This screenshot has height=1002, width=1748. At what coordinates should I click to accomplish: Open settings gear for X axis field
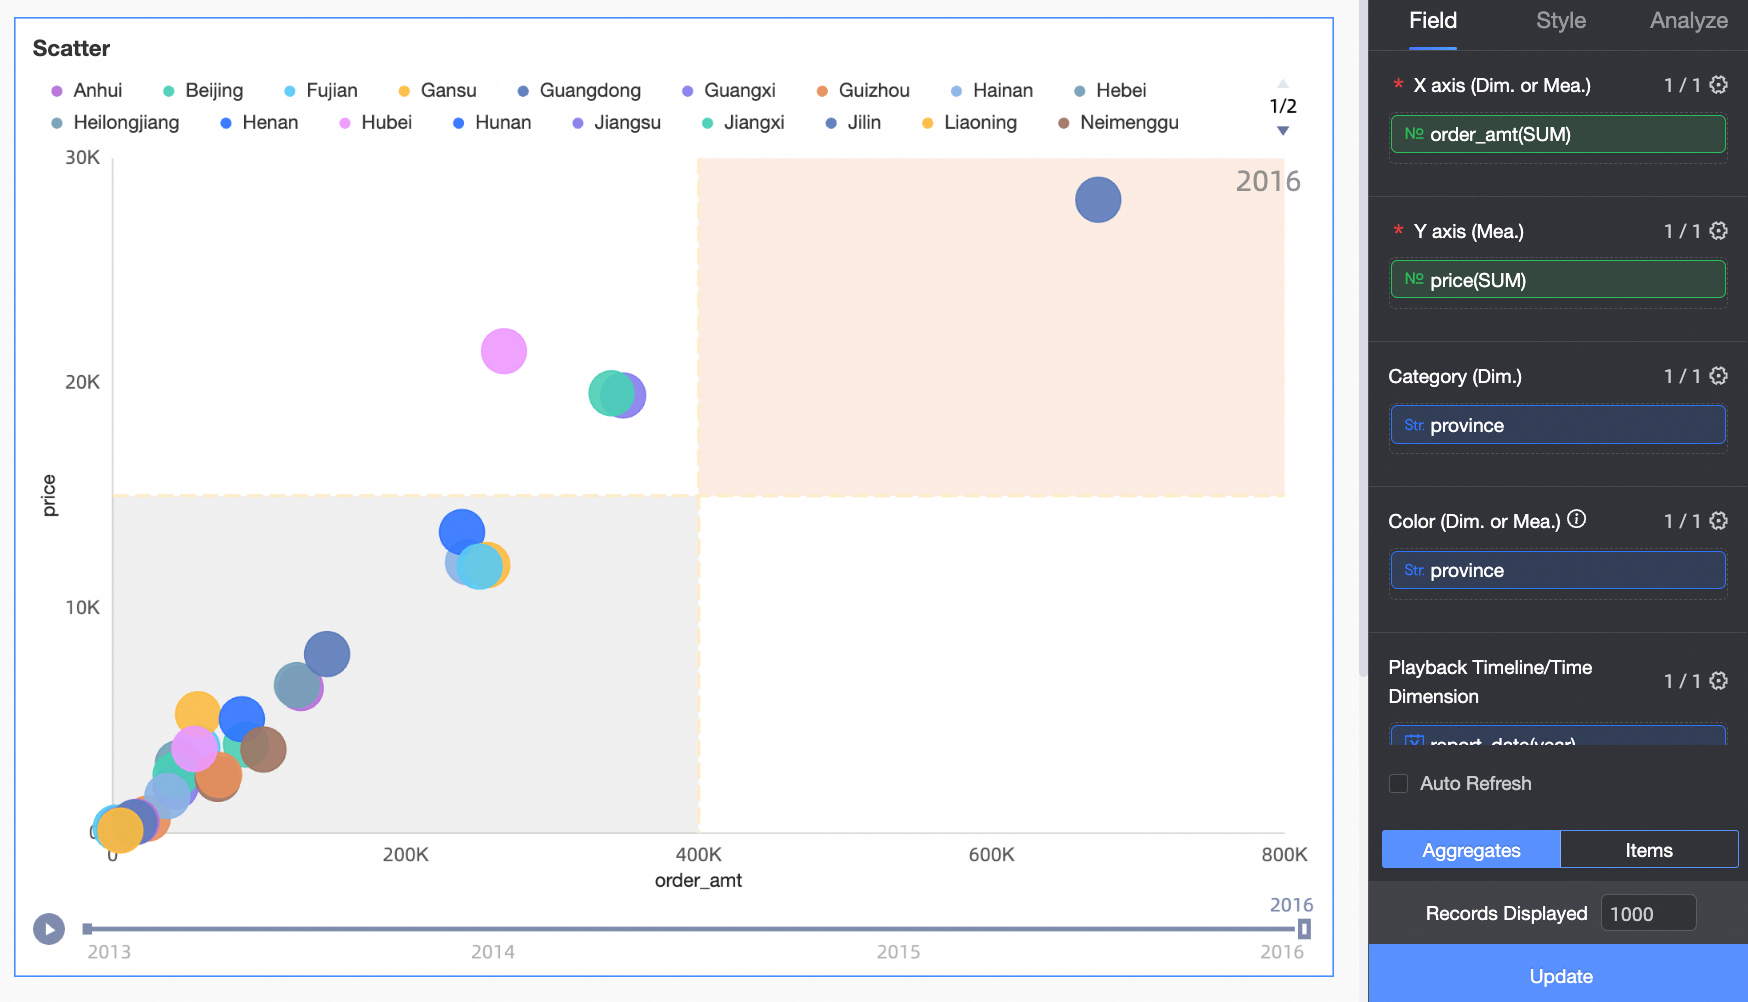pos(1718,85)
